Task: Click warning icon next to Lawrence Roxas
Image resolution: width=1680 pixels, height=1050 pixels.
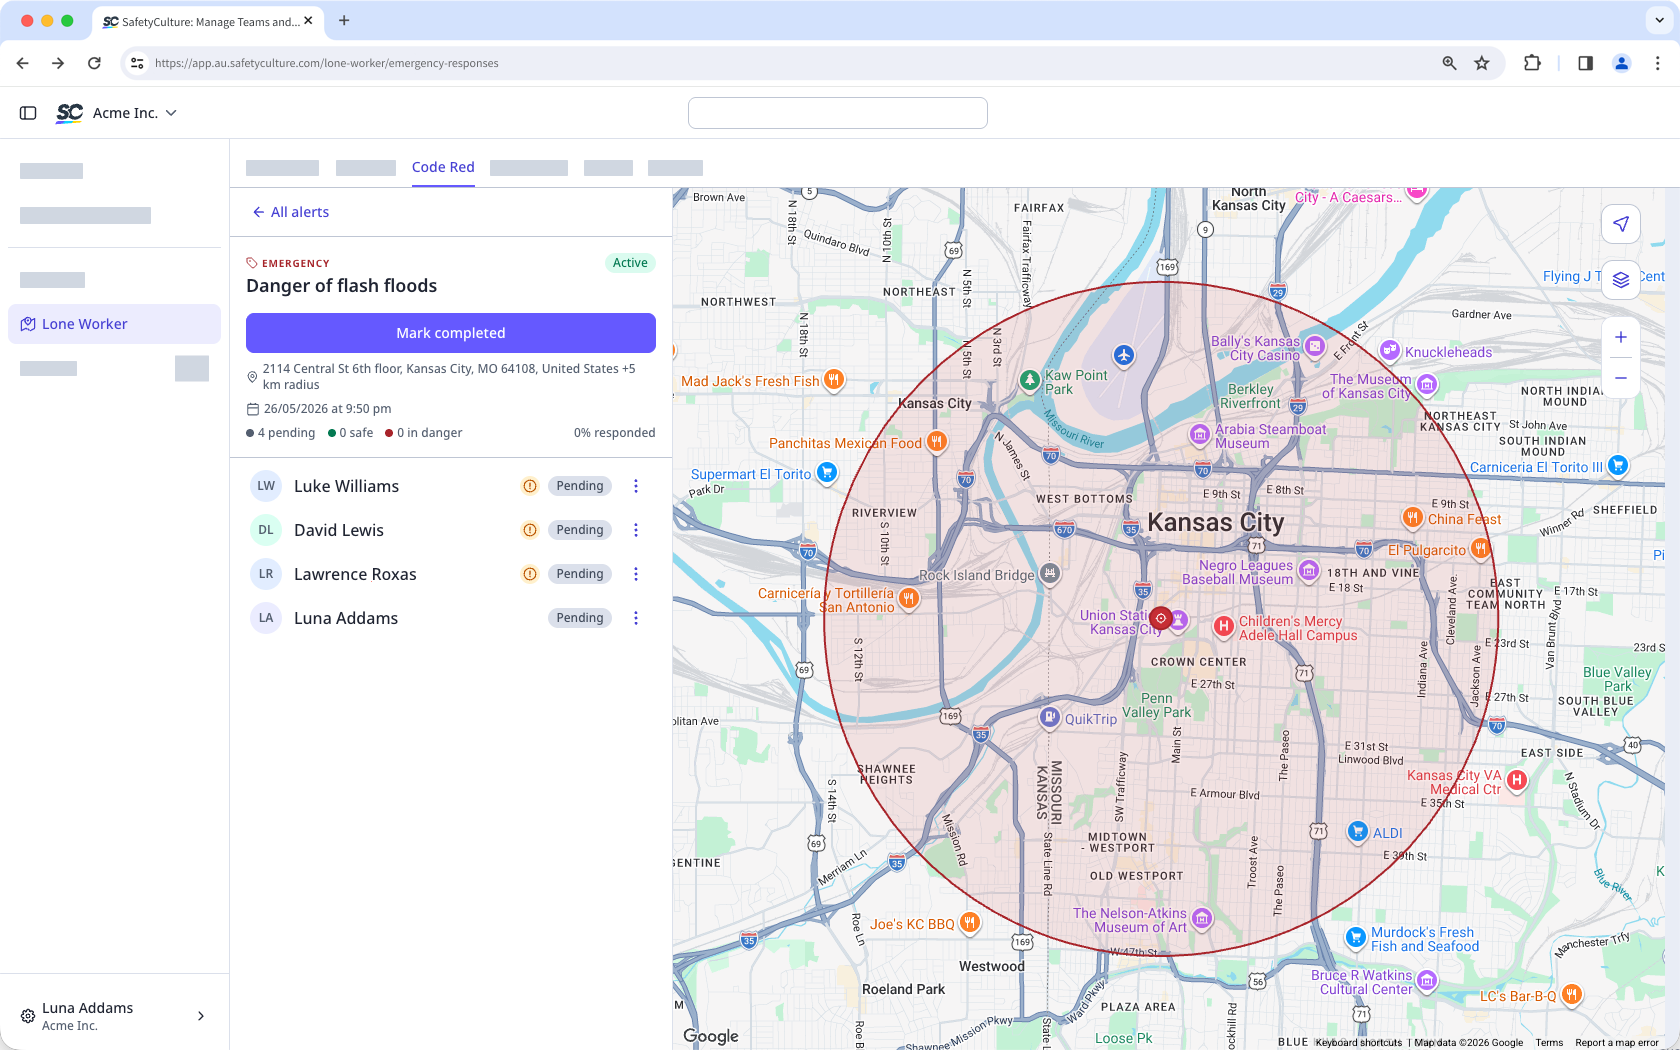Action: (x=530, y=574)
